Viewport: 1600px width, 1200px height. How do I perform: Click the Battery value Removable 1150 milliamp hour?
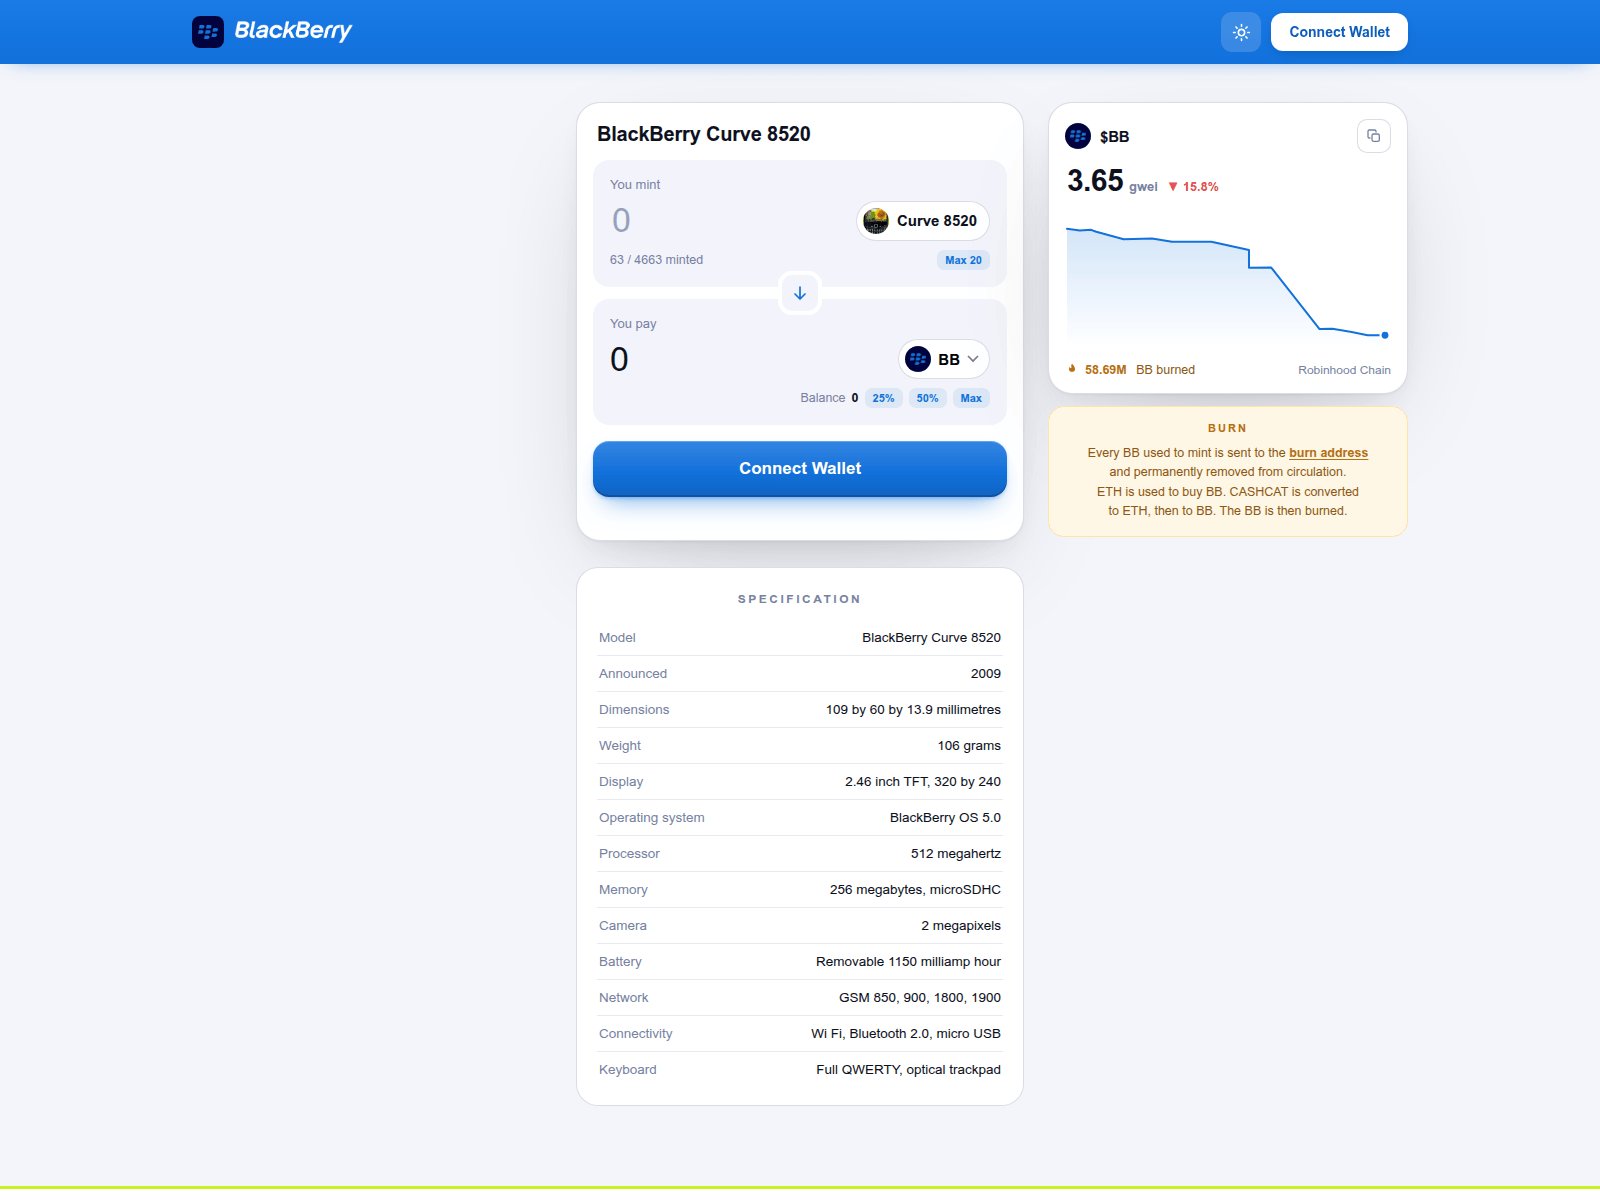[908, 962]
